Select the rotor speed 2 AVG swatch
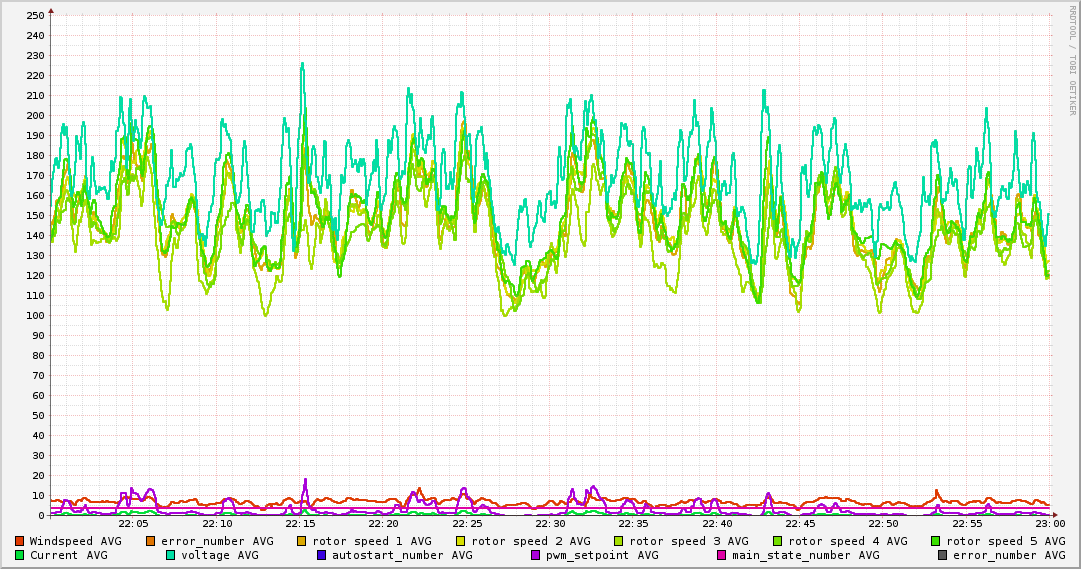Viewport: 1081px width, 569px height. 461,541
